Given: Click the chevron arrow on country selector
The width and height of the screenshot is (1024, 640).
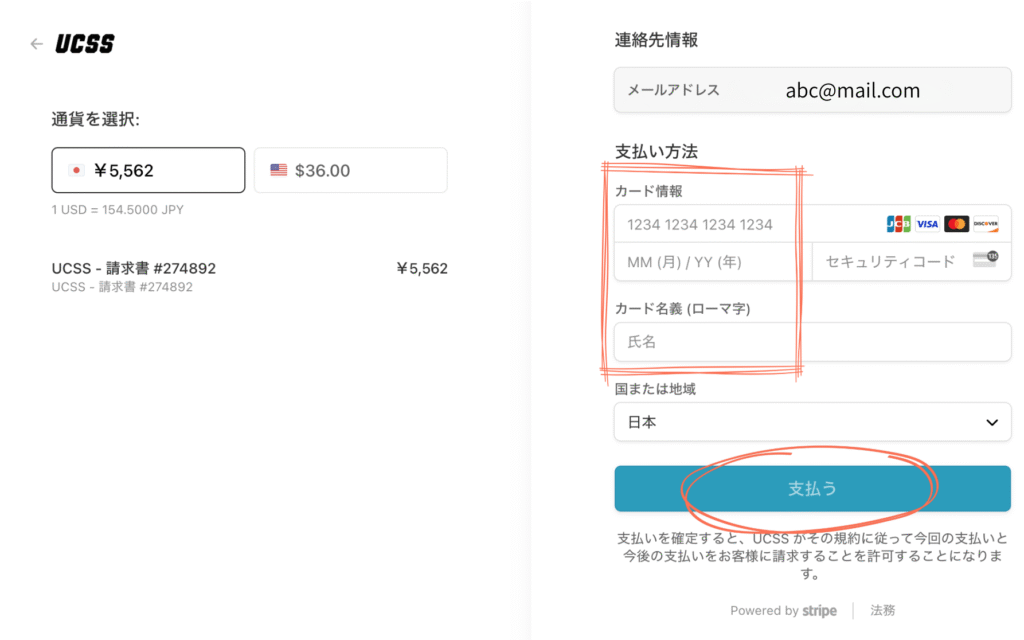Looking at the screenshot, I should (x=992, y=423).
